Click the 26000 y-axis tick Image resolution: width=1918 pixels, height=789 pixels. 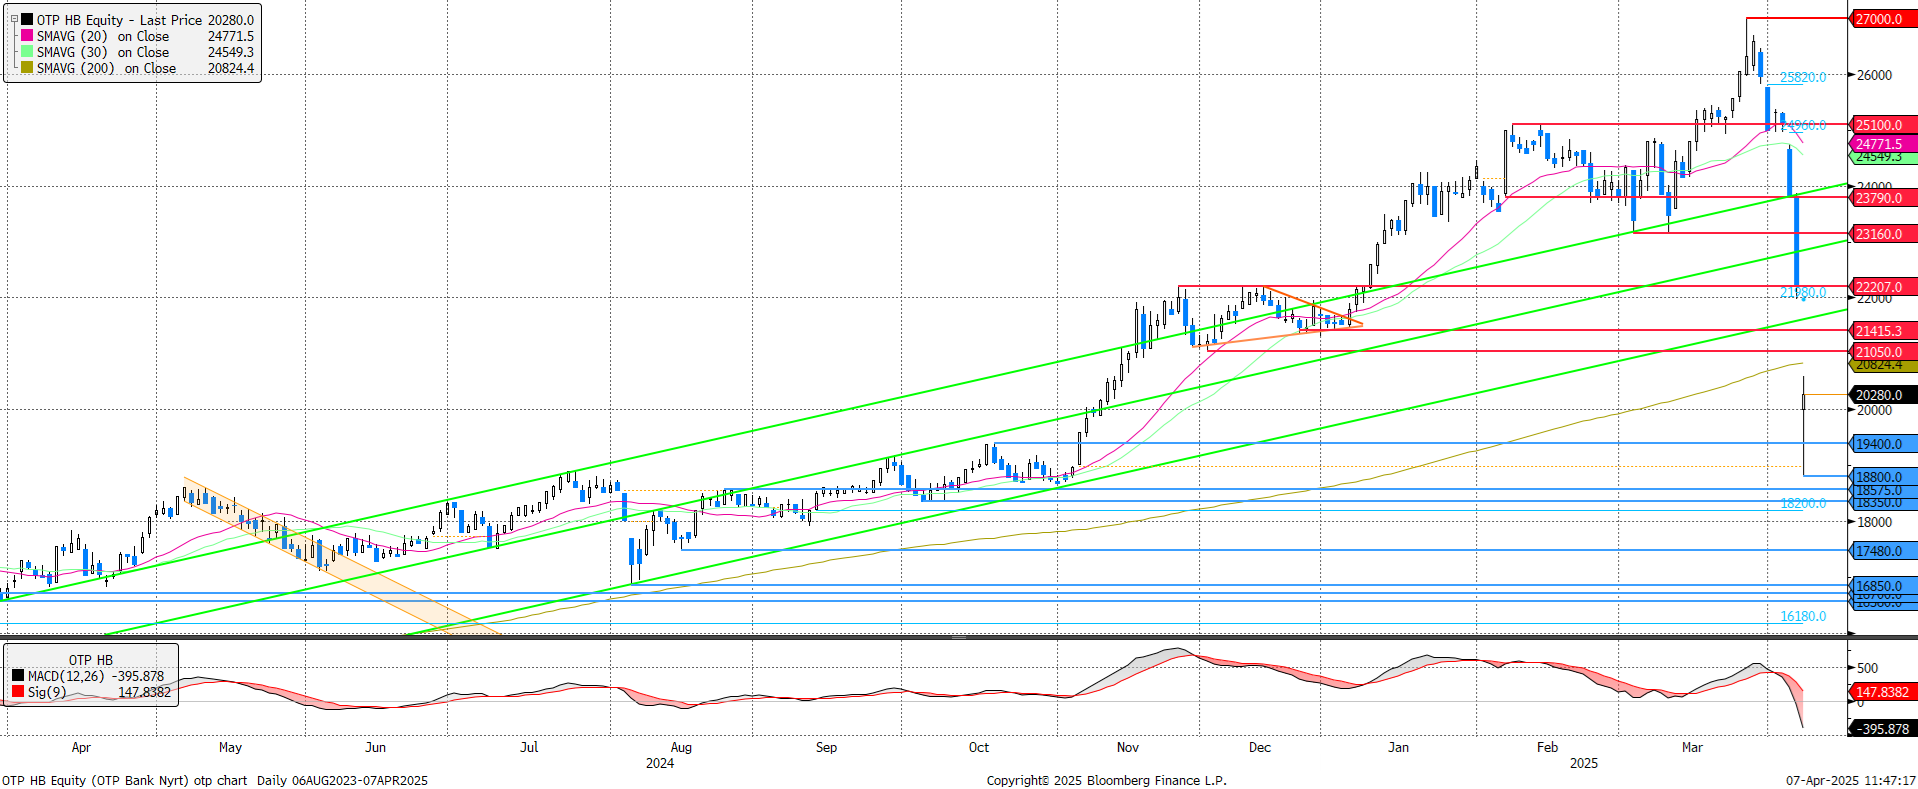(1874, 75)
